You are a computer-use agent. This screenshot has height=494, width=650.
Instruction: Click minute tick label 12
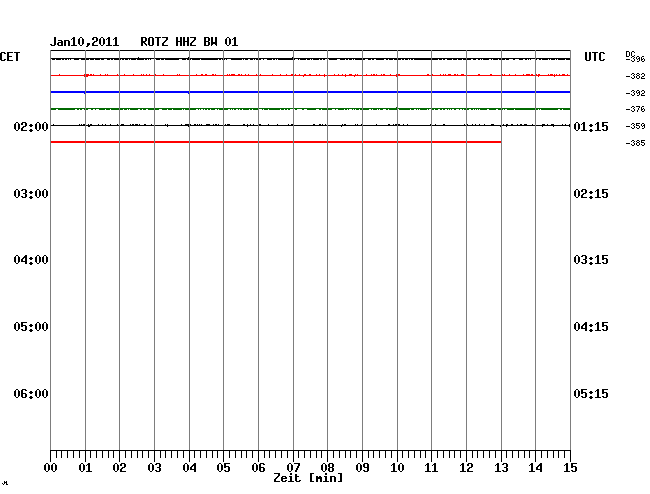tap(466, 468)
